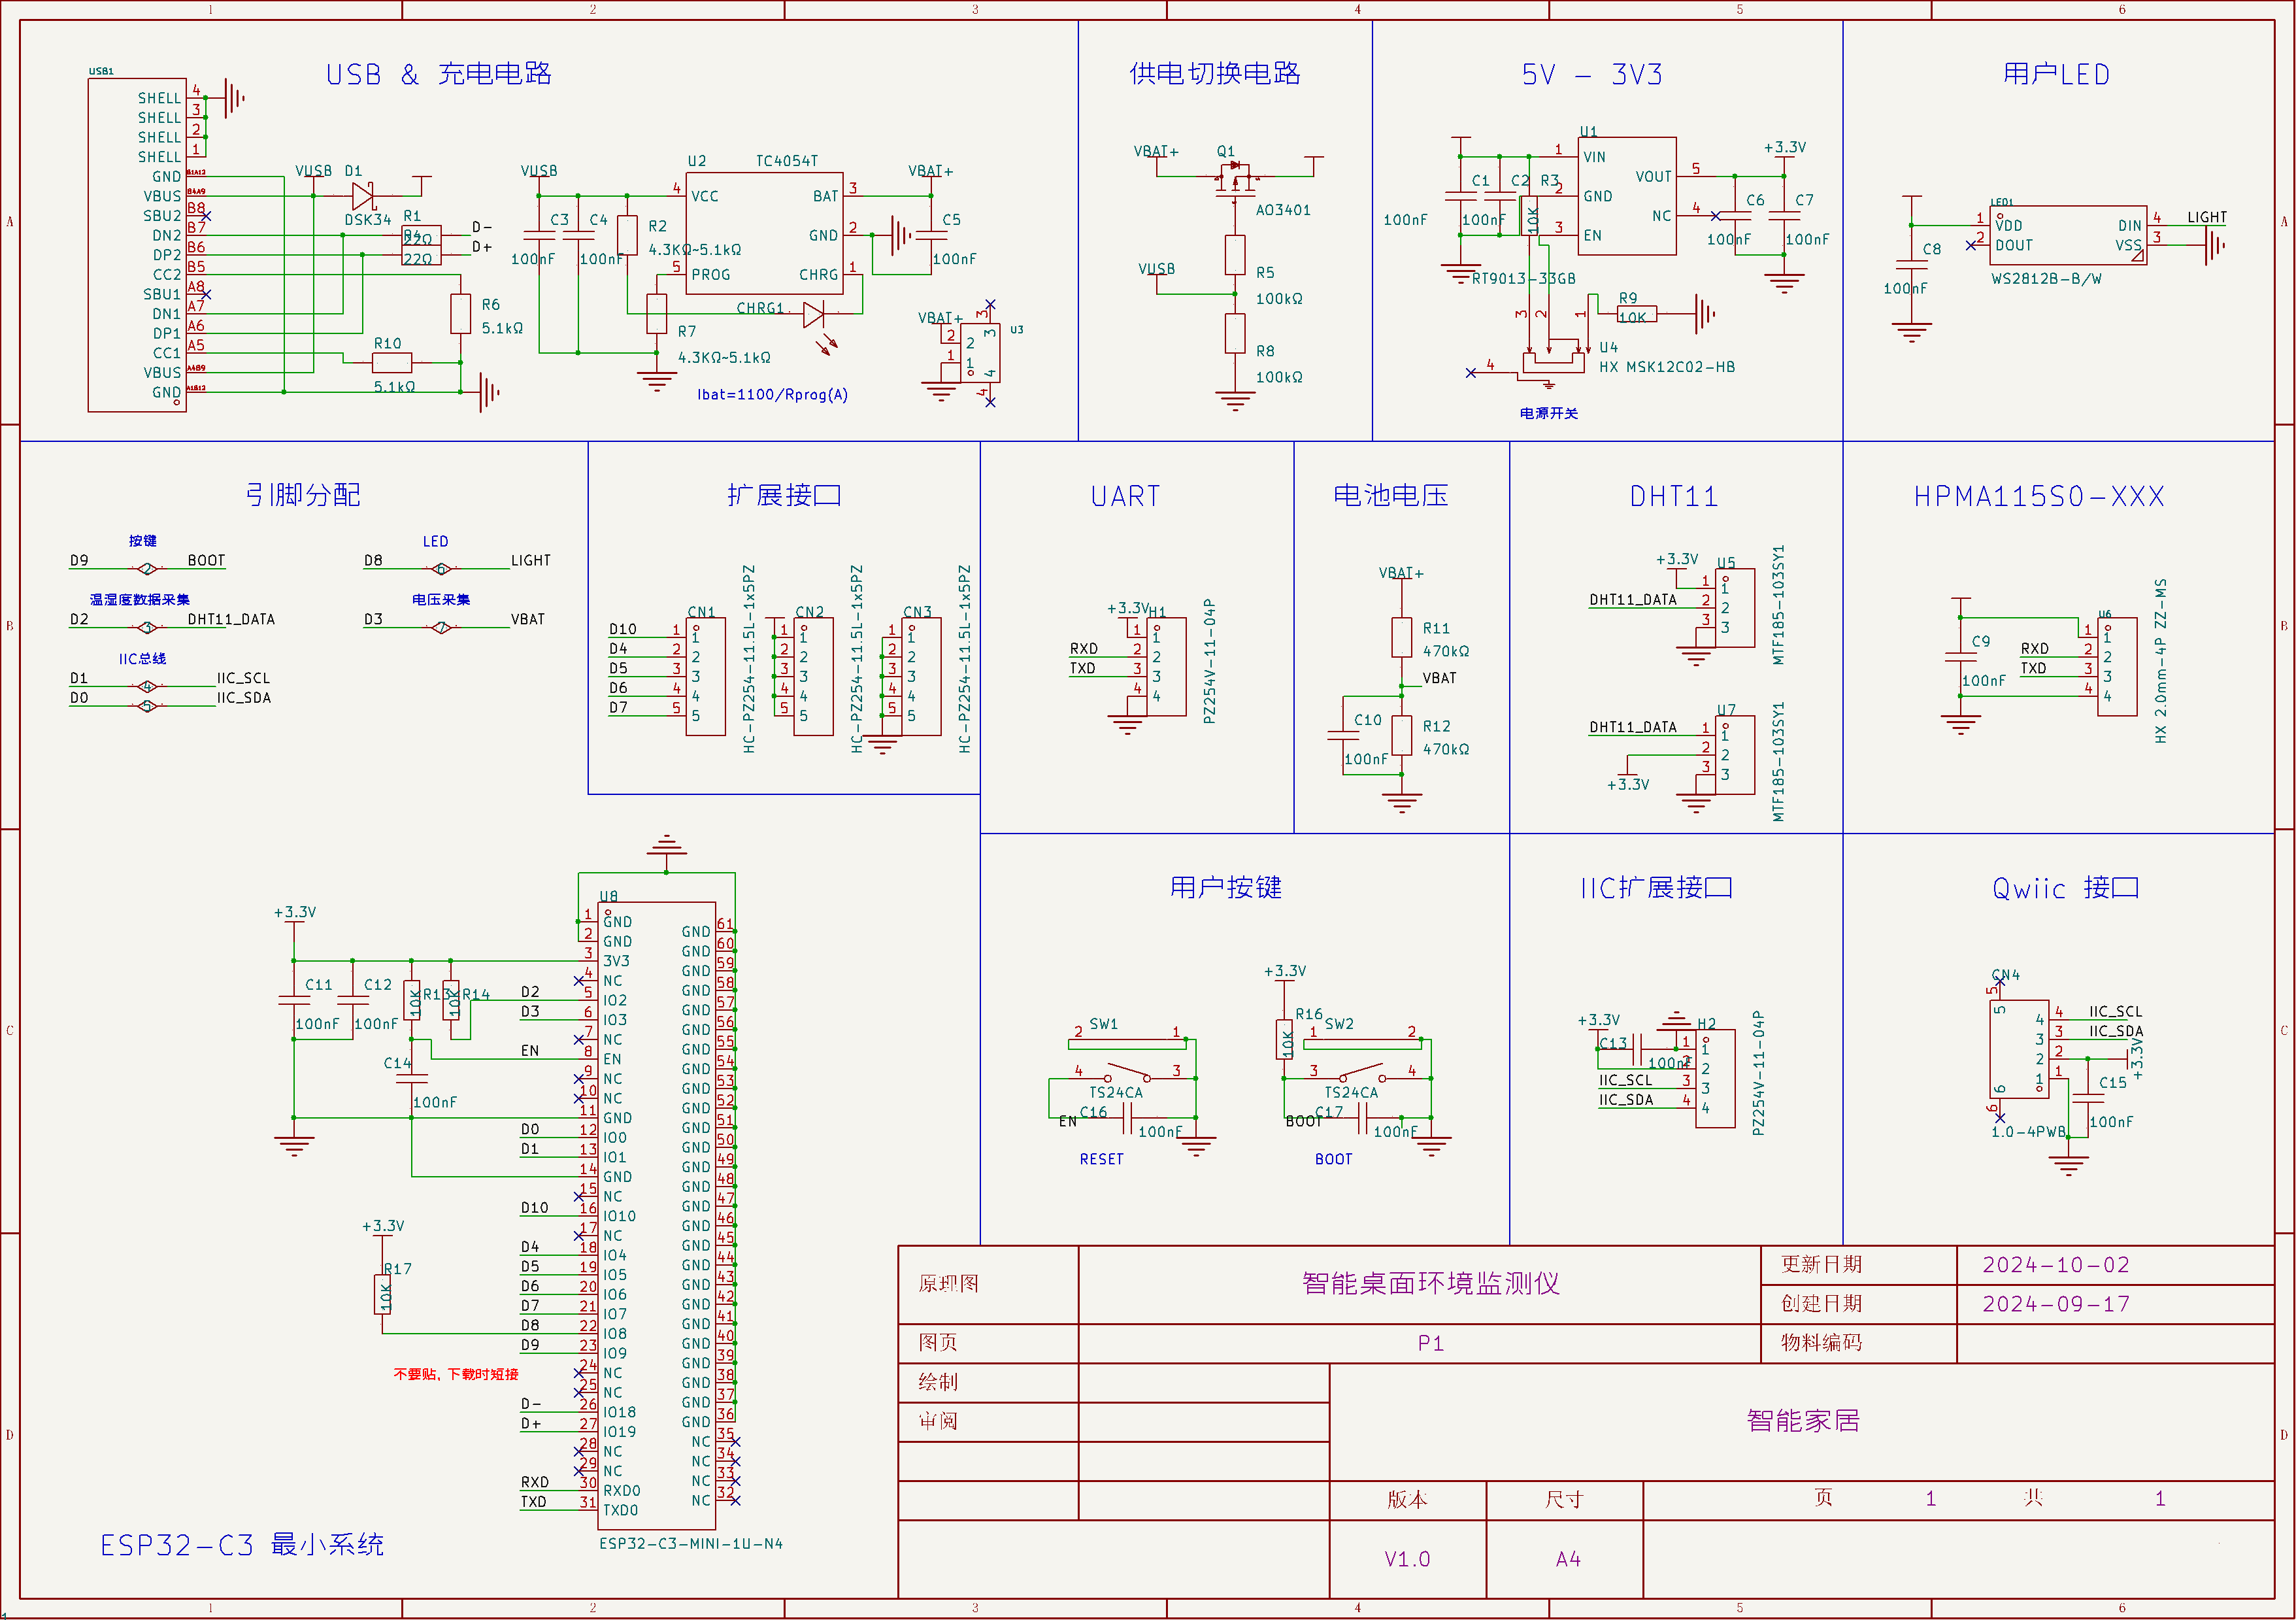2296x1620 pixels.
Task: Click the 'HPMA115S0-XXX' section title
Action: [x=2039, y=496]
